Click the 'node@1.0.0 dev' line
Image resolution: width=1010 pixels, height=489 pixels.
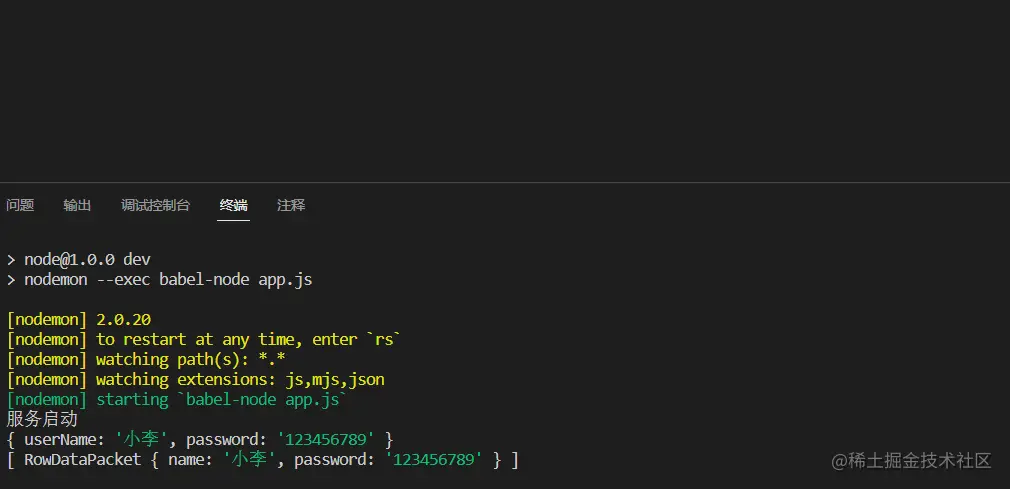(x=79, y=260)
